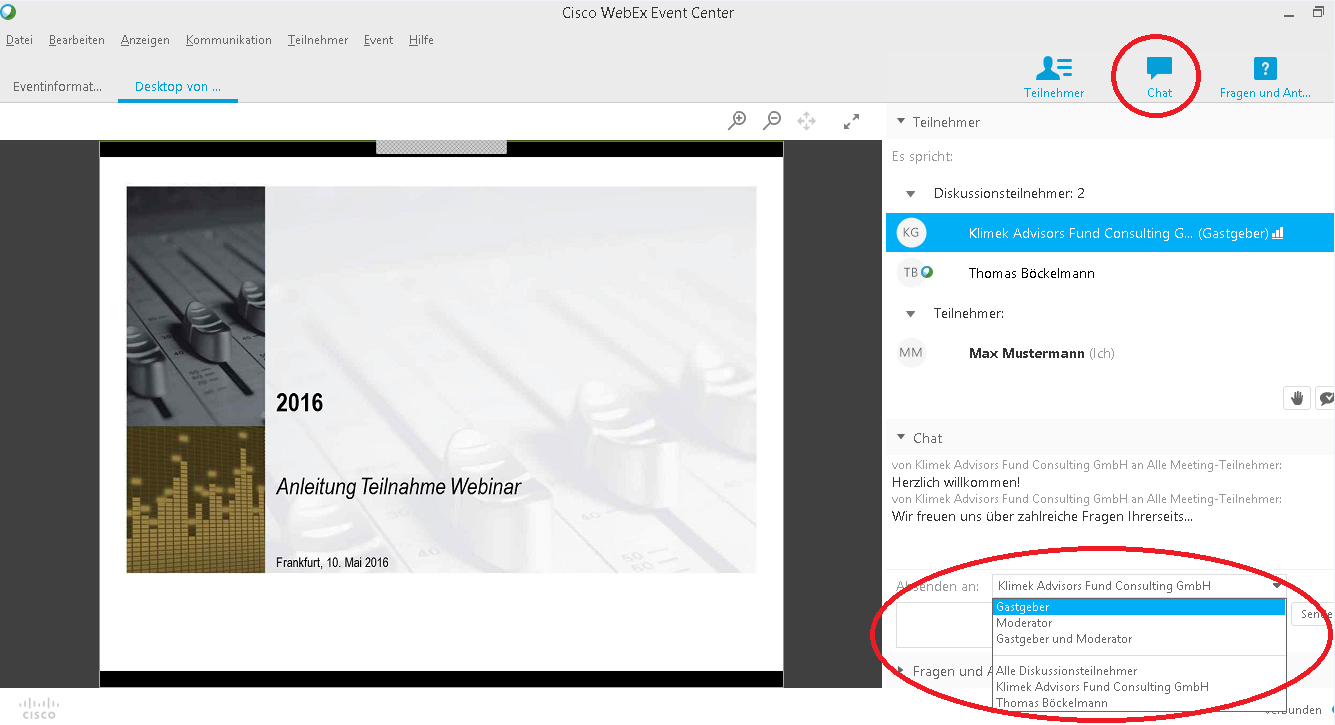Open the Kommunikation menu
The width and height of the screenshot is (1335, 725).
[228, 40]
